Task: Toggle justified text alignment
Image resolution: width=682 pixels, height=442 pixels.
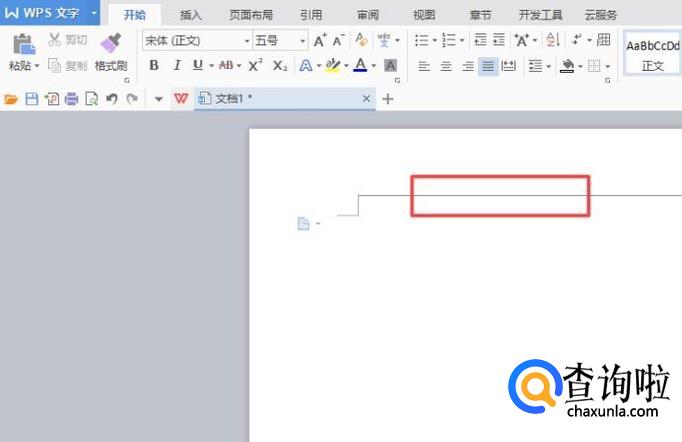Action: (x=487, y=66)
